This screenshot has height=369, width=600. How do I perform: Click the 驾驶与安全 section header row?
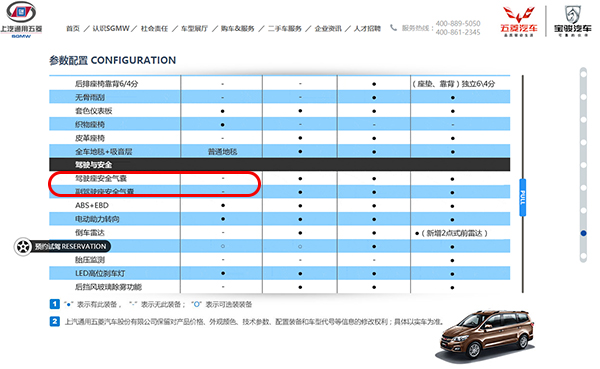[279, 165]
